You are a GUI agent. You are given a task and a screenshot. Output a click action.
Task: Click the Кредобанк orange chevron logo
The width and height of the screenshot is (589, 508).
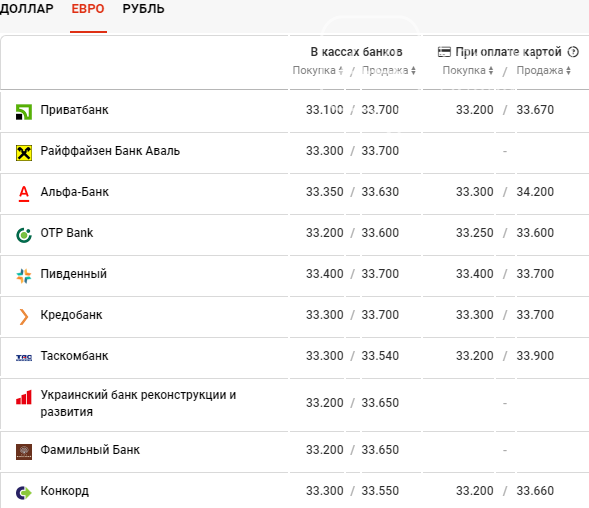point(24,316)
